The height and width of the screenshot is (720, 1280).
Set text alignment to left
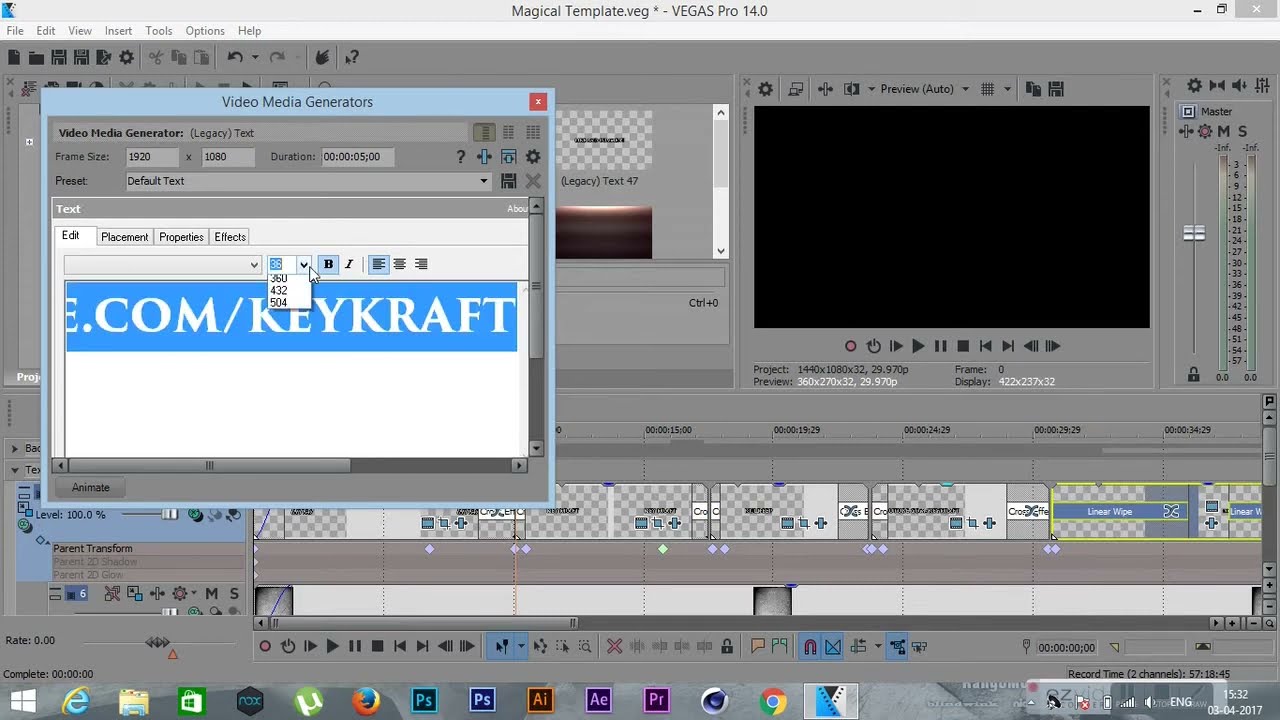pyautogui.click(x=378, y=264)
